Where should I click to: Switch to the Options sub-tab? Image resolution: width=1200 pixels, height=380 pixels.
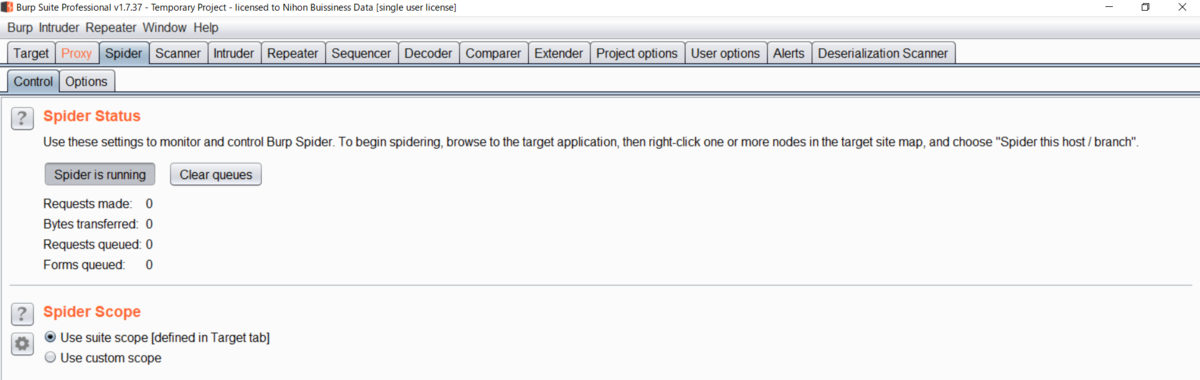tap(87, 81)
